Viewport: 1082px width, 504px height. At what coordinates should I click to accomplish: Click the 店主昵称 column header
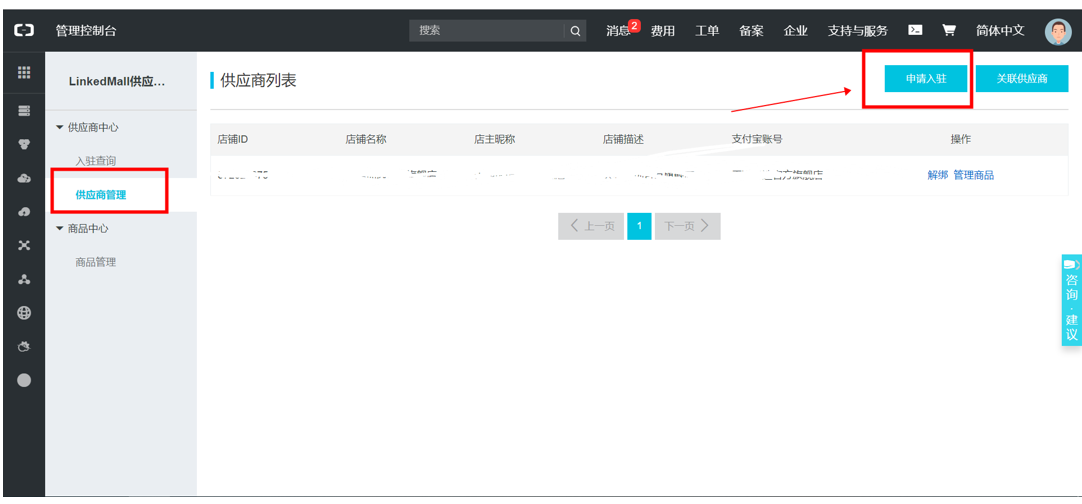[x=494, y=139]
